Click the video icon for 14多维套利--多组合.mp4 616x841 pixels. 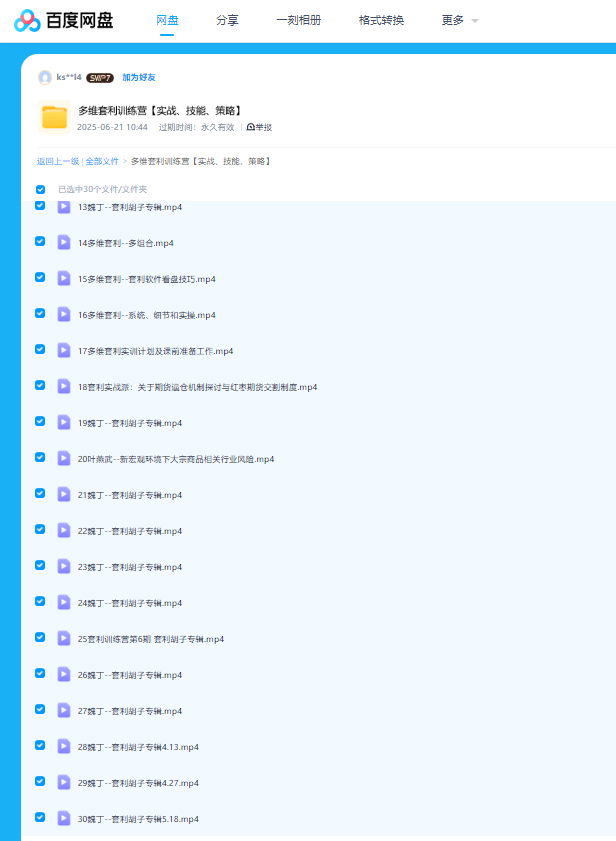64,242
